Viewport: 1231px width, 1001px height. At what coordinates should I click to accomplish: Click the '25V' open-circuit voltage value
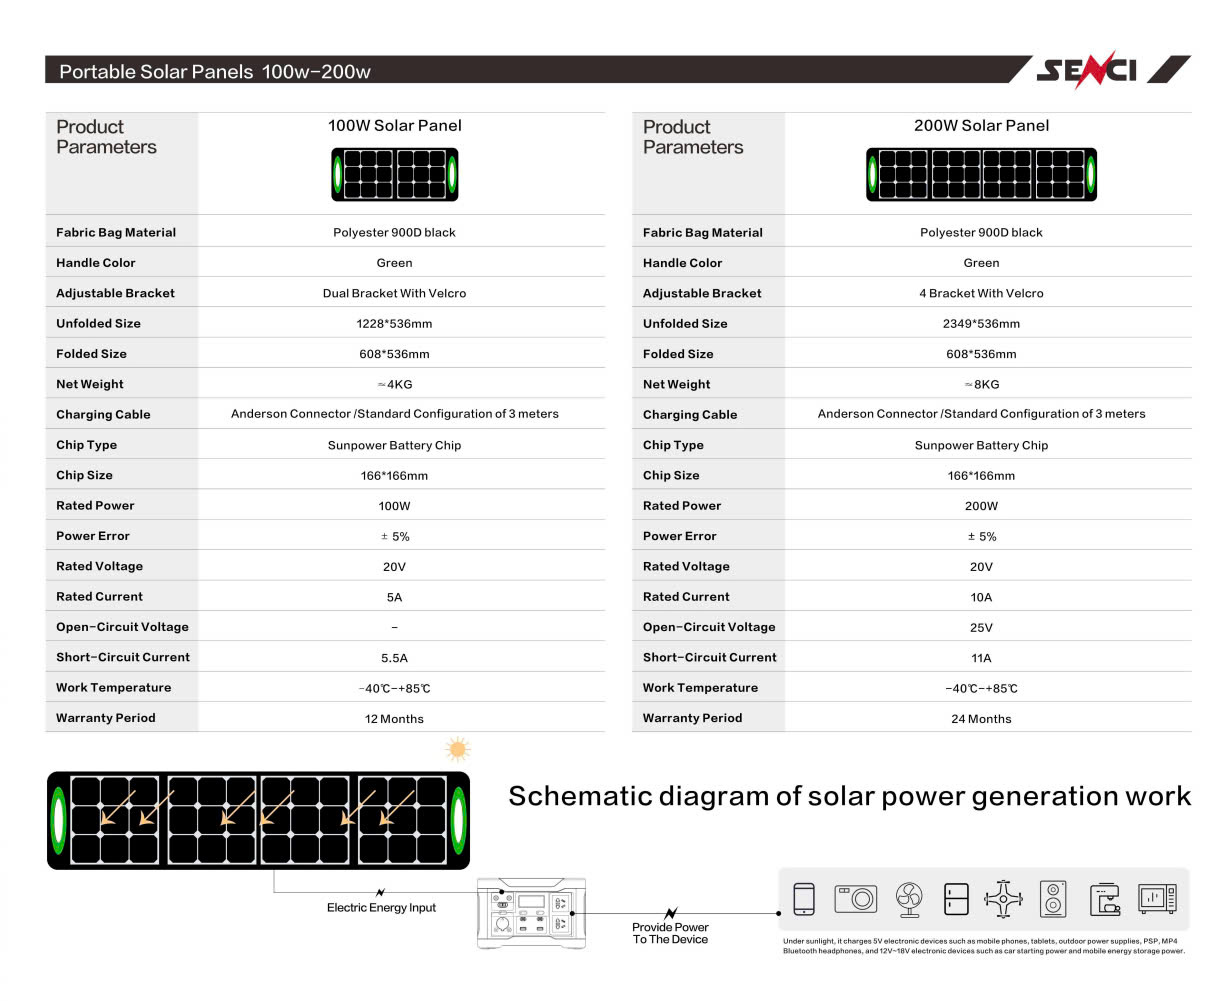pyautogui.click(x=981, y=628)
